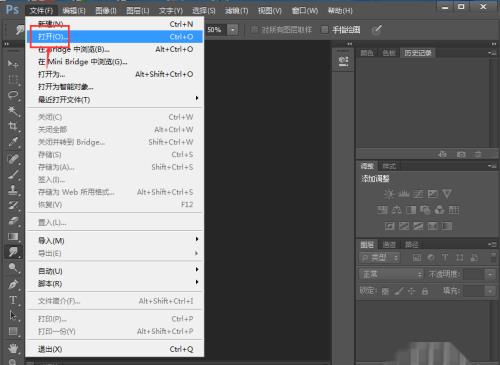Select the Move tool
The height and width of the screenshot is (365, 500).
(13, 64)
